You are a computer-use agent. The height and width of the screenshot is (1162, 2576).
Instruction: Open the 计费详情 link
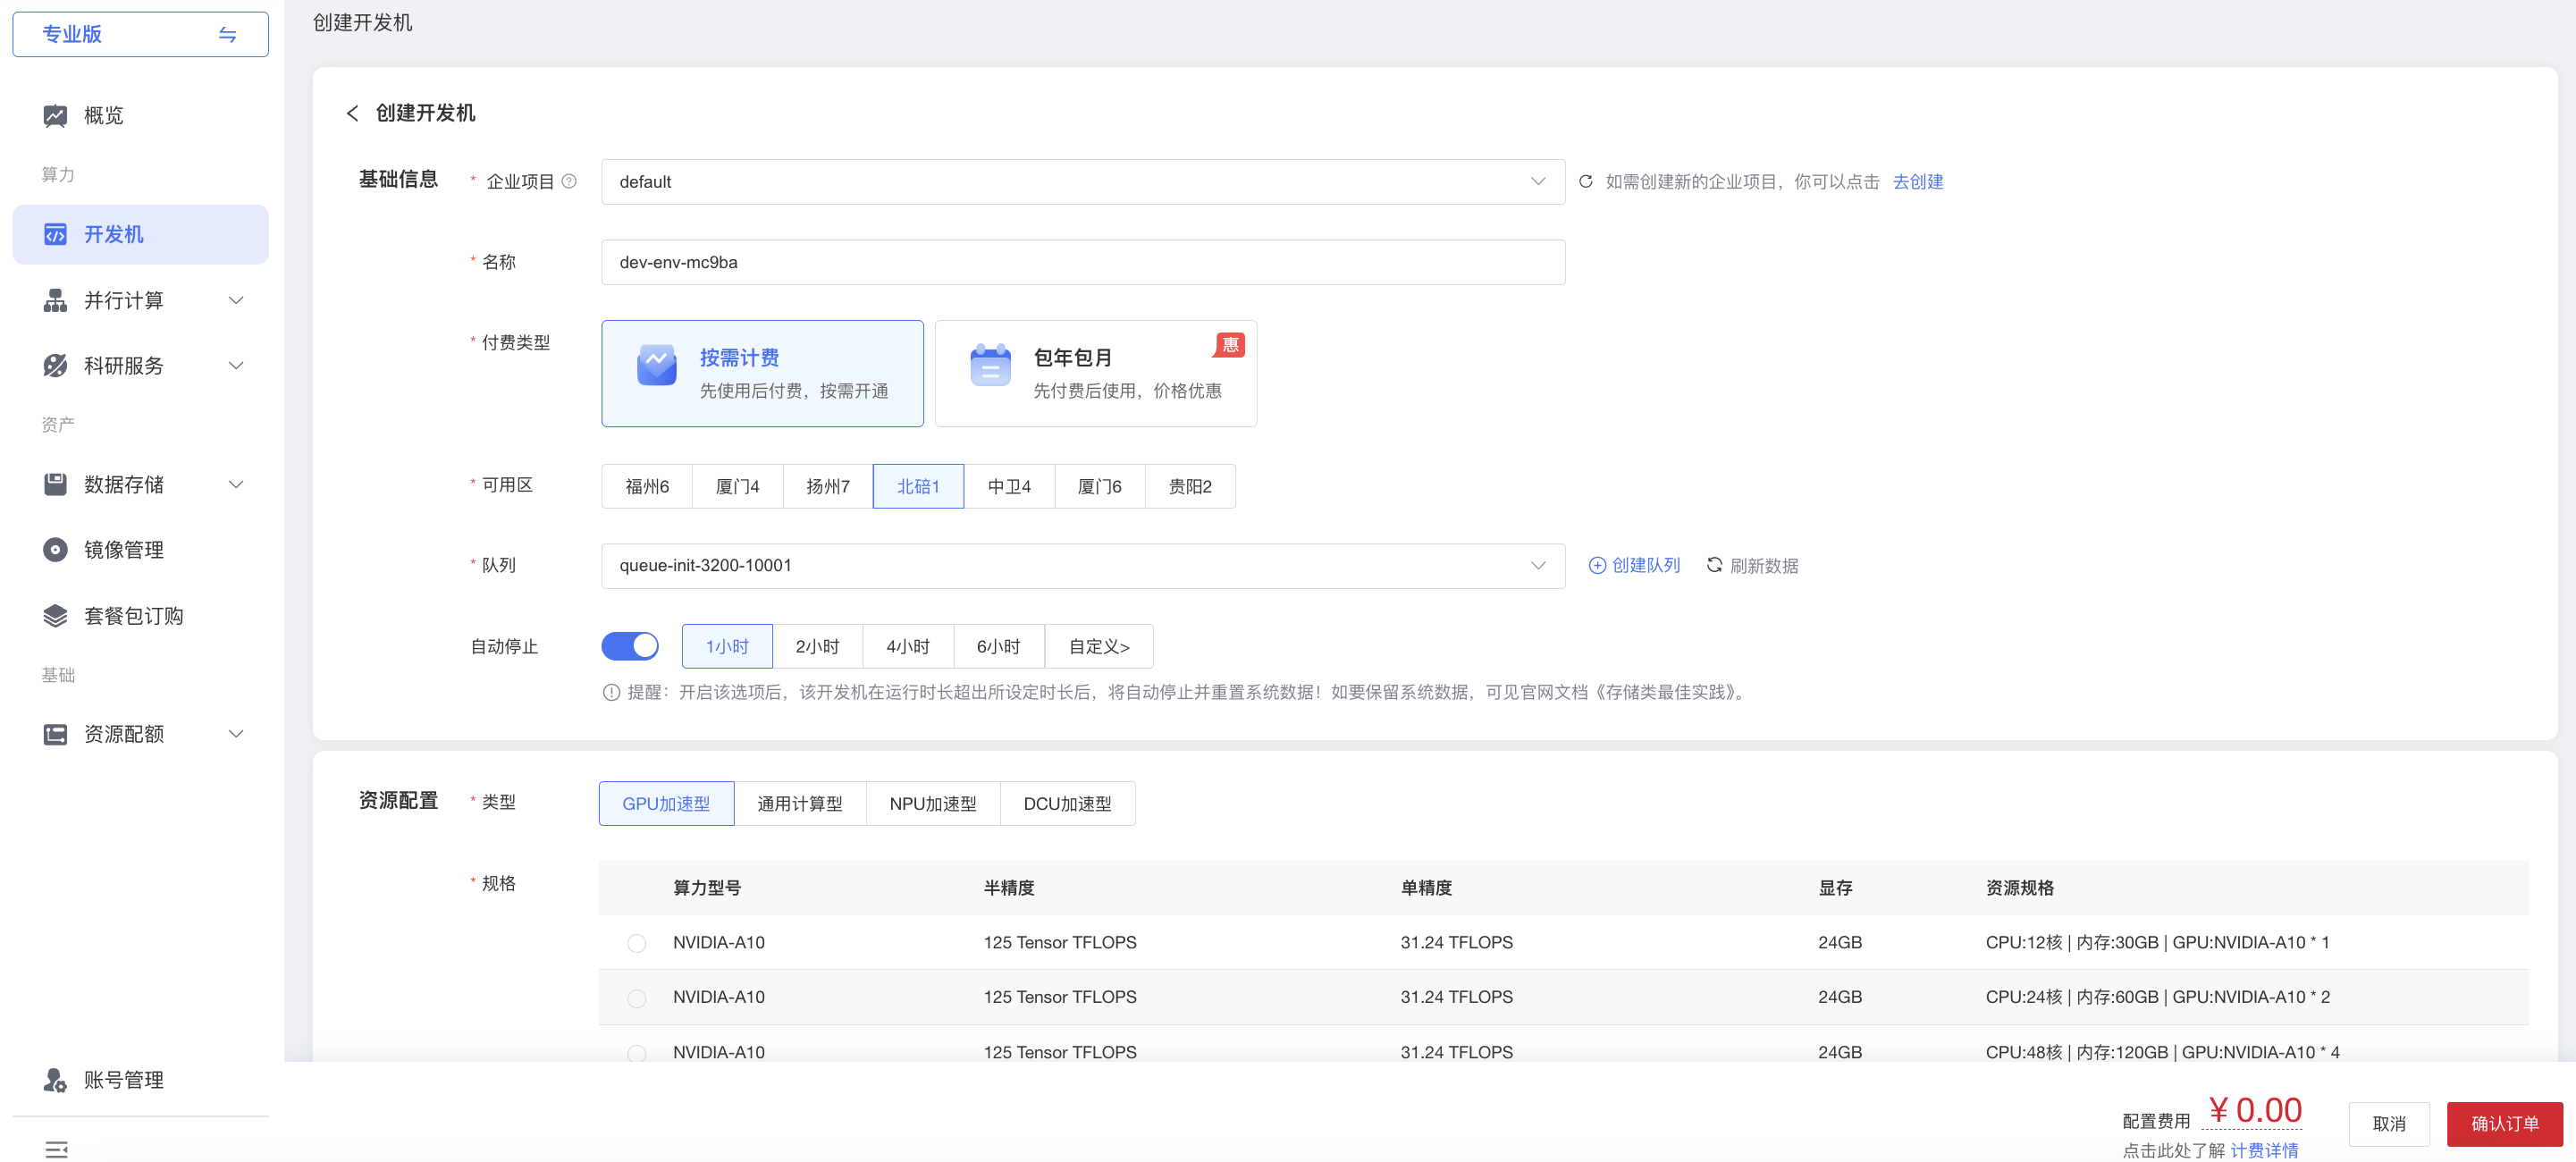[x=2264, y=1150]
